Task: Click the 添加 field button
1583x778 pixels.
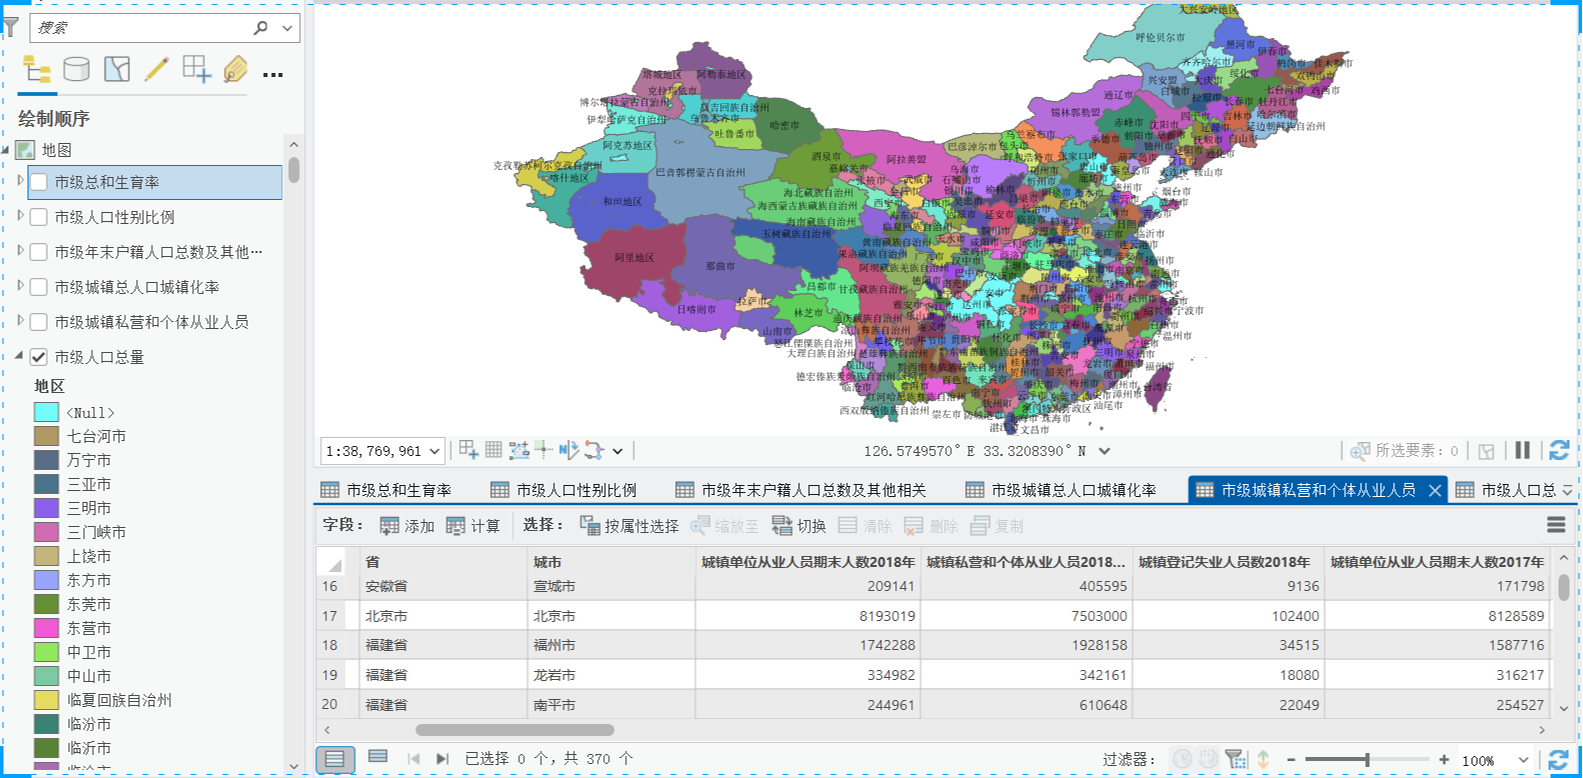Action: (x=407, y=526)
